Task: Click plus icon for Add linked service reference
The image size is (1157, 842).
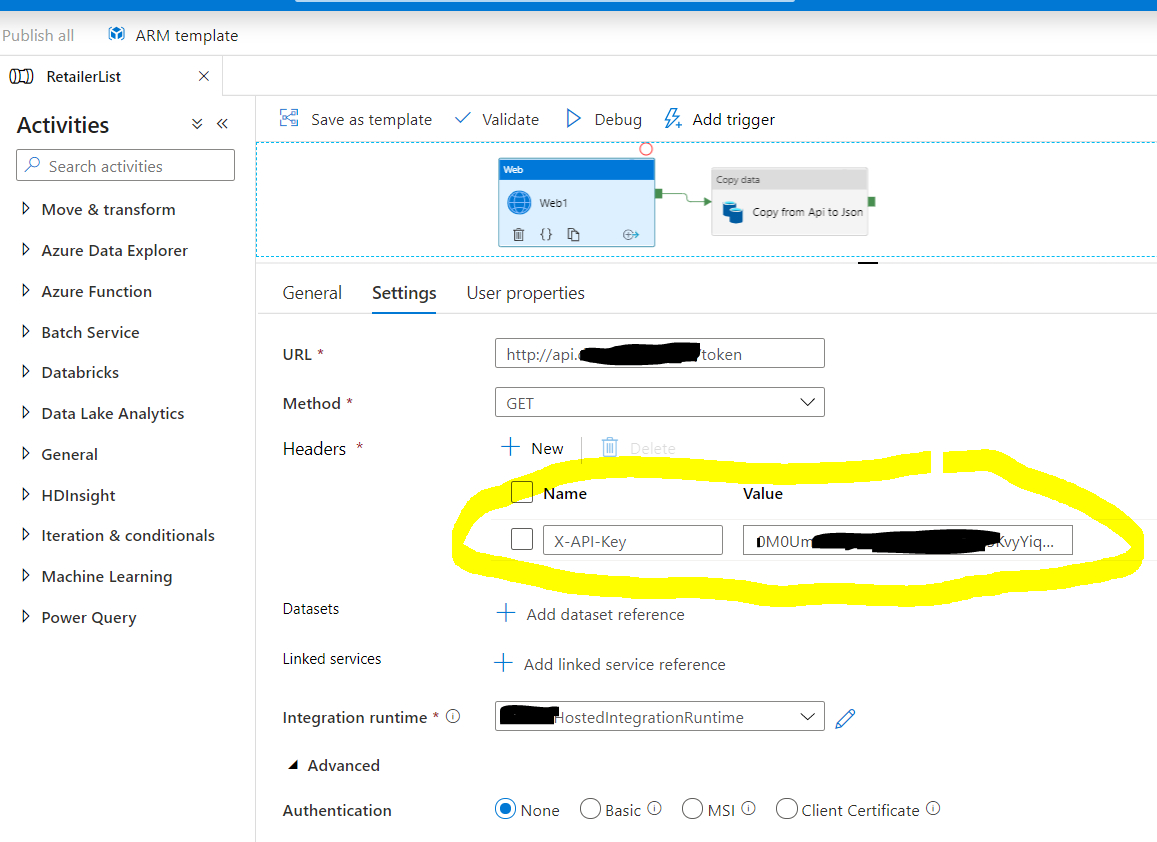Action: (503, 663)
